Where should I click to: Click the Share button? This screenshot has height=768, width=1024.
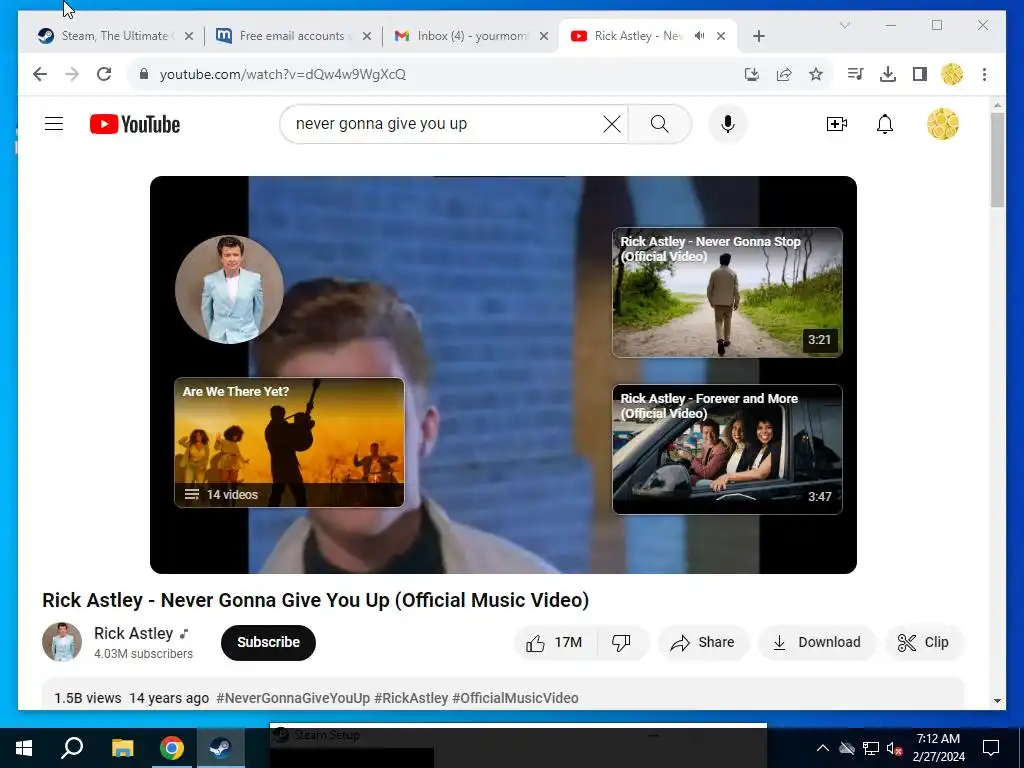tap(703, 642)
